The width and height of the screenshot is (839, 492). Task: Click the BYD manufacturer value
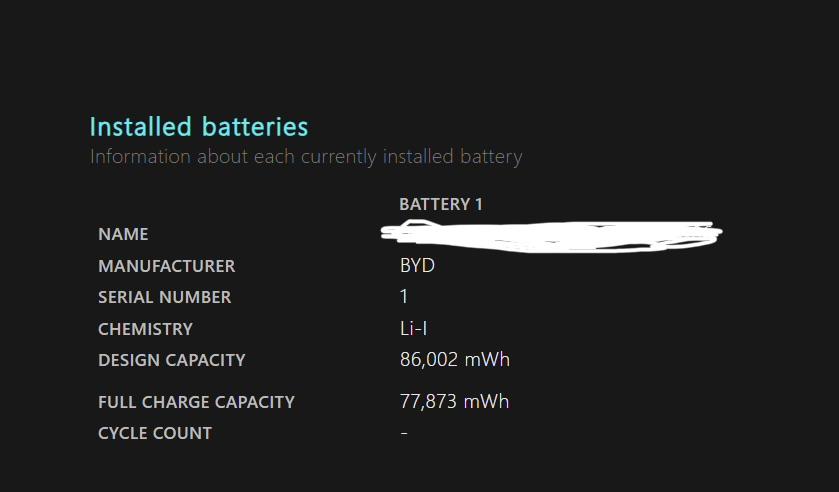point(417,266)
